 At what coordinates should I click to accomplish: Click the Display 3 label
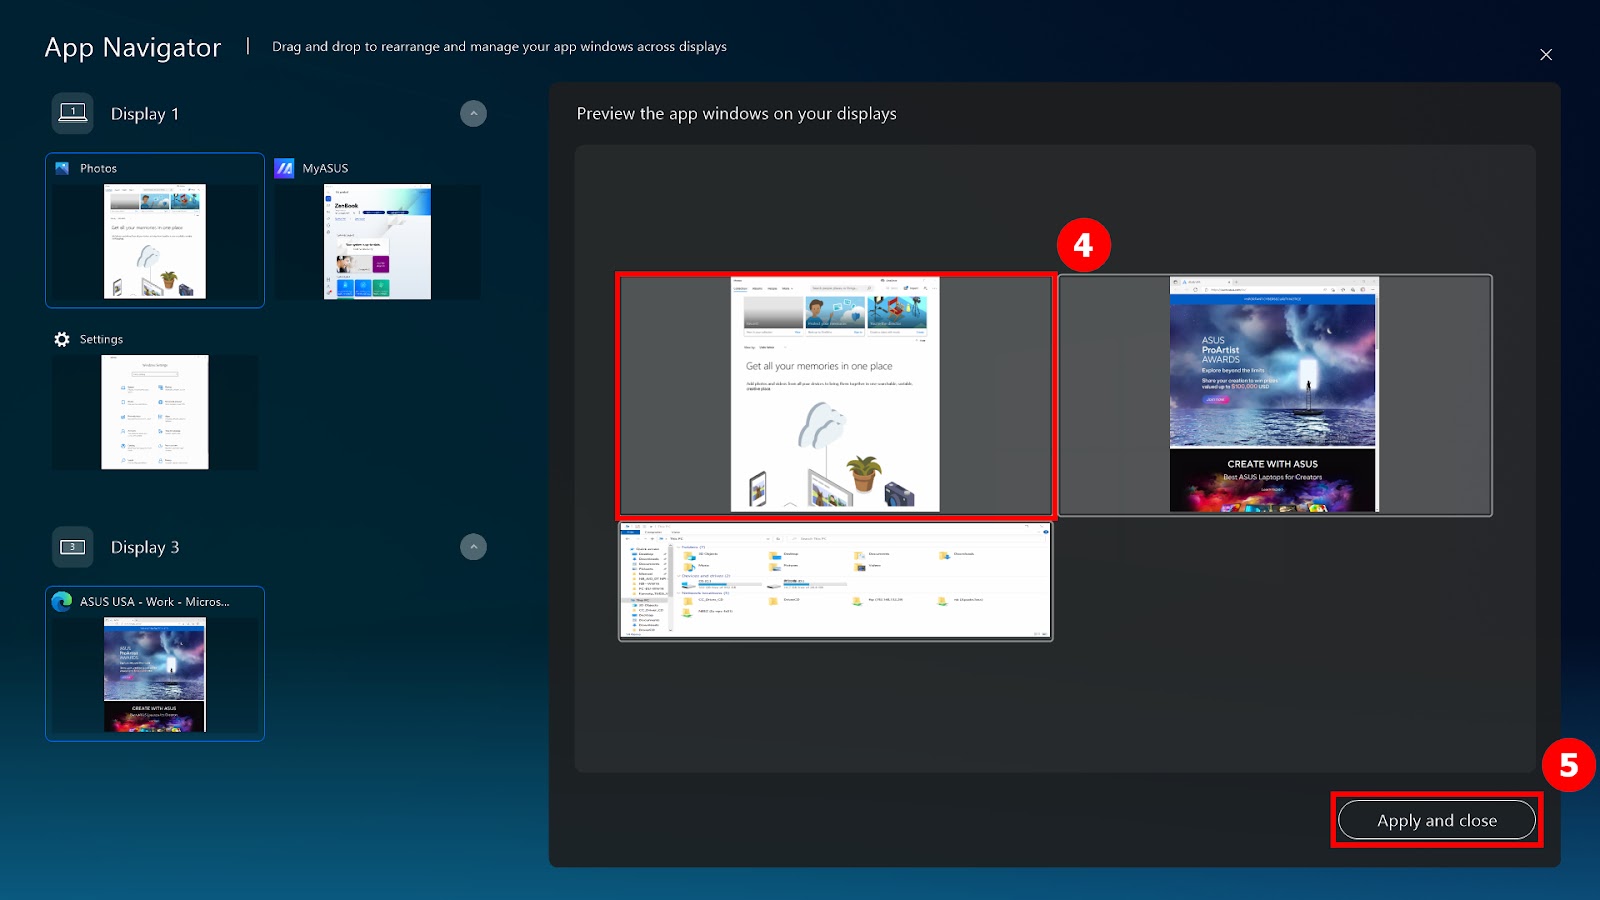(145, 547)
